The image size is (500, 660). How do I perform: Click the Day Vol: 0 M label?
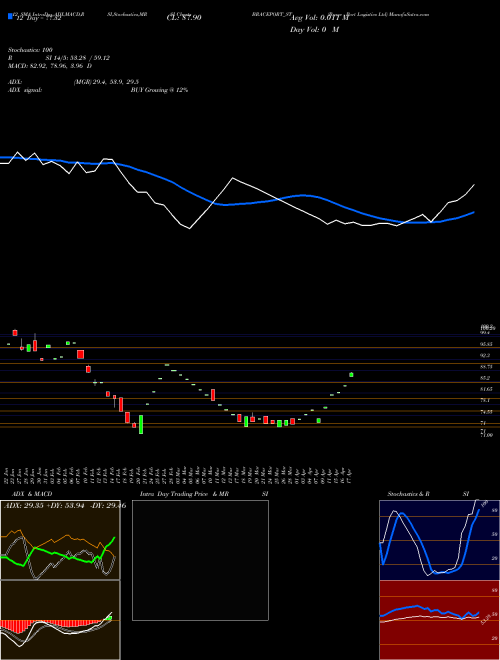click(x=314, y=30)
